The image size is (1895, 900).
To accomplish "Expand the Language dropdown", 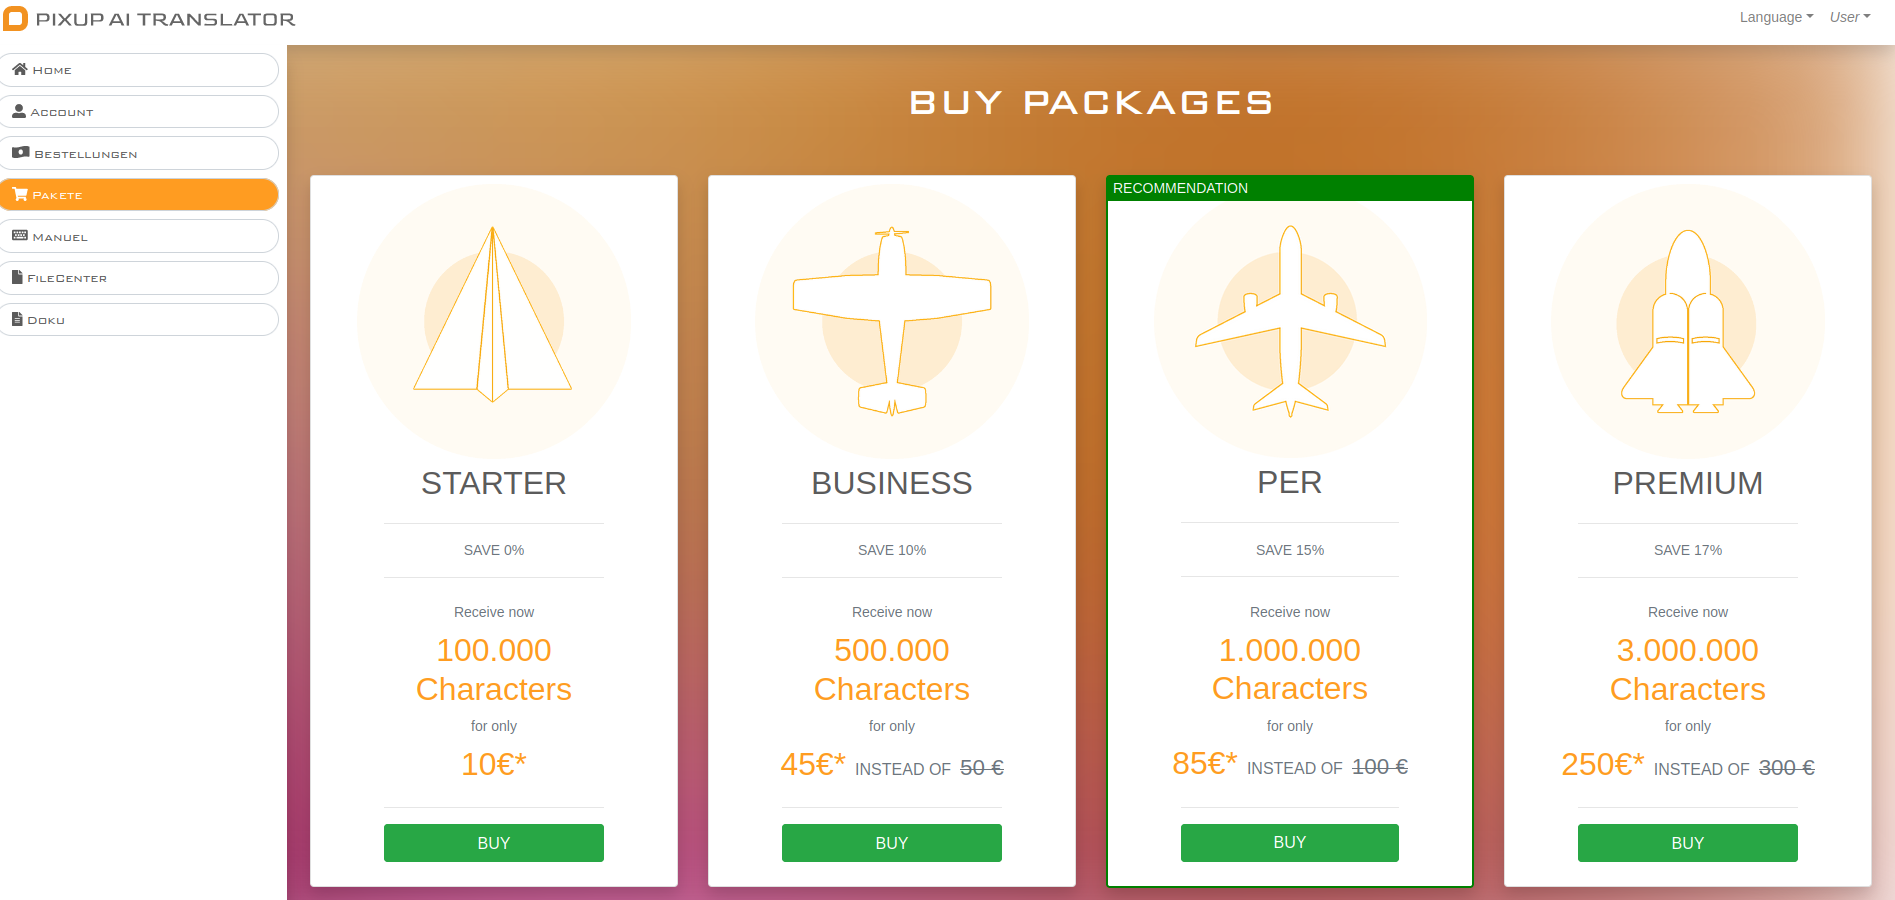I will pyautogui.click(x=1775, y=17).
